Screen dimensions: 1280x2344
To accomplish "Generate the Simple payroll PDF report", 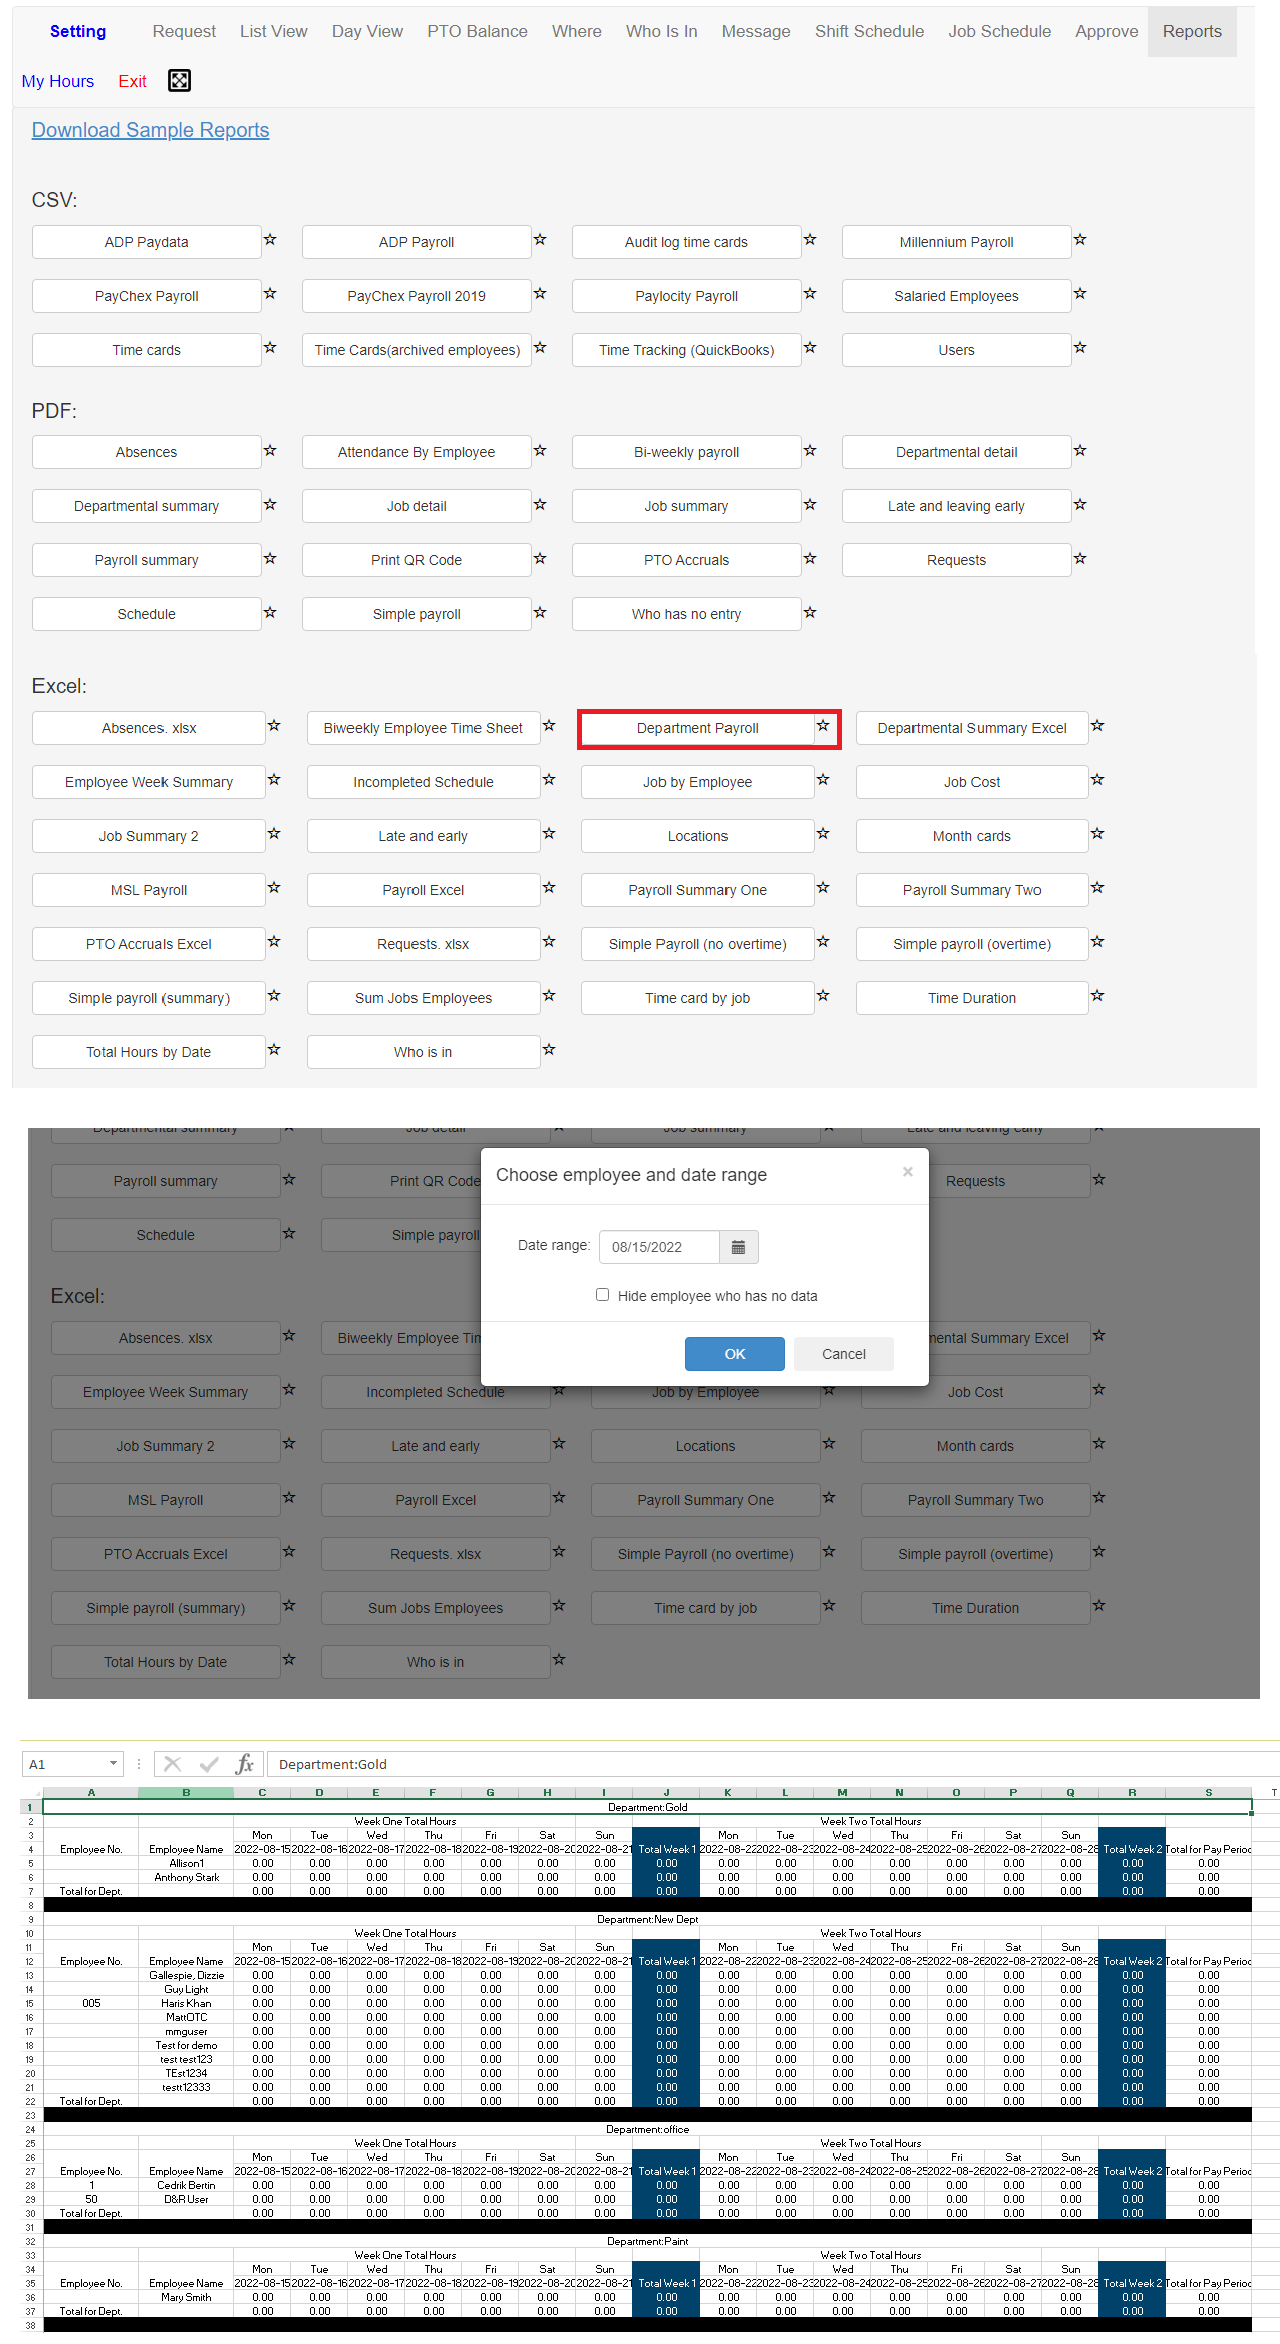I will tap(417, 614).
